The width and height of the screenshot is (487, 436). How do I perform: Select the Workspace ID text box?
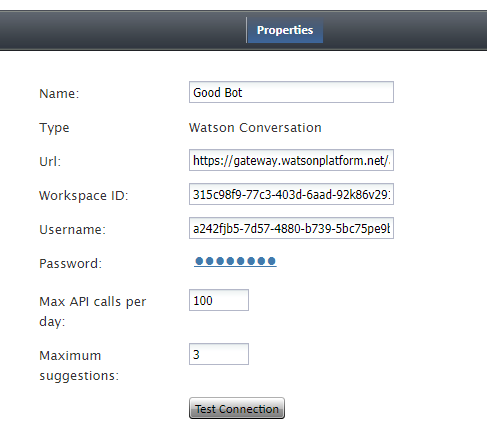(291, 194)
